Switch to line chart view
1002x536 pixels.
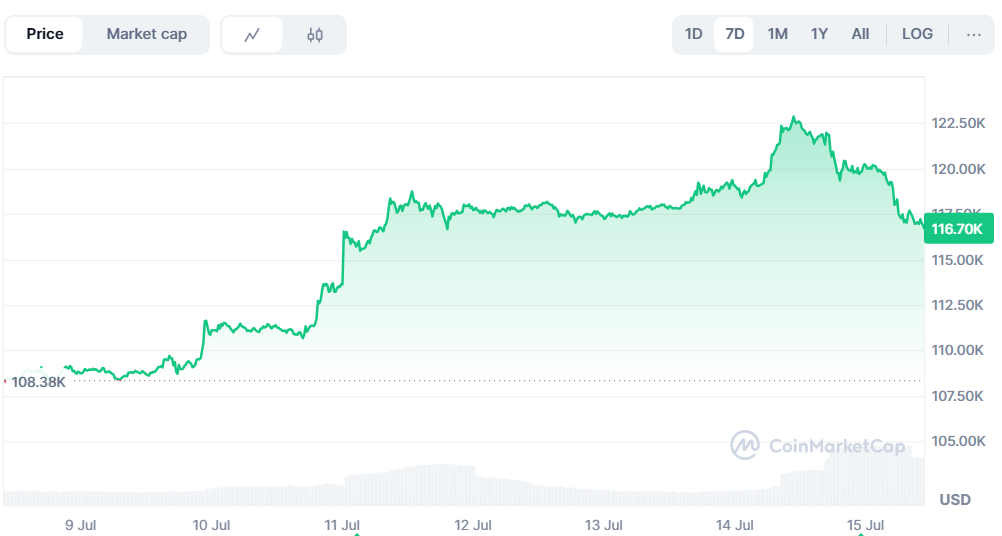252,35
